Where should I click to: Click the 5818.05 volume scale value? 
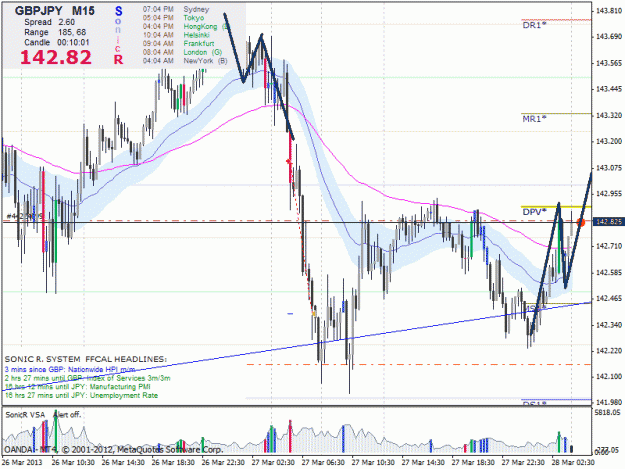click(x=607, y=412)
